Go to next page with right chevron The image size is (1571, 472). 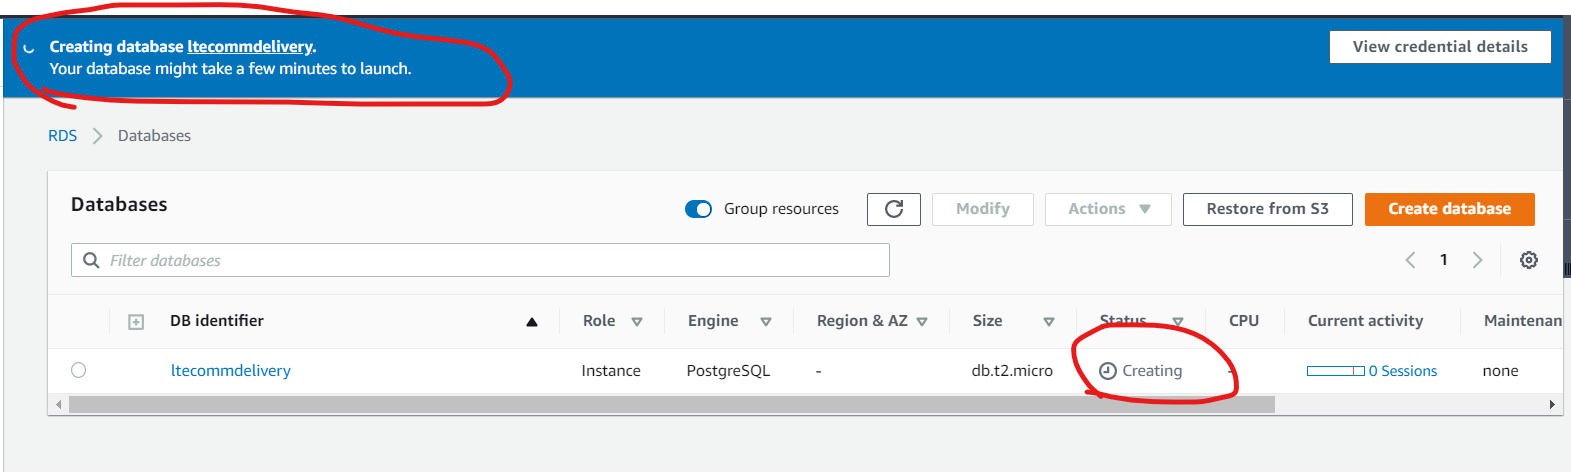click(x=1477, y=260)
